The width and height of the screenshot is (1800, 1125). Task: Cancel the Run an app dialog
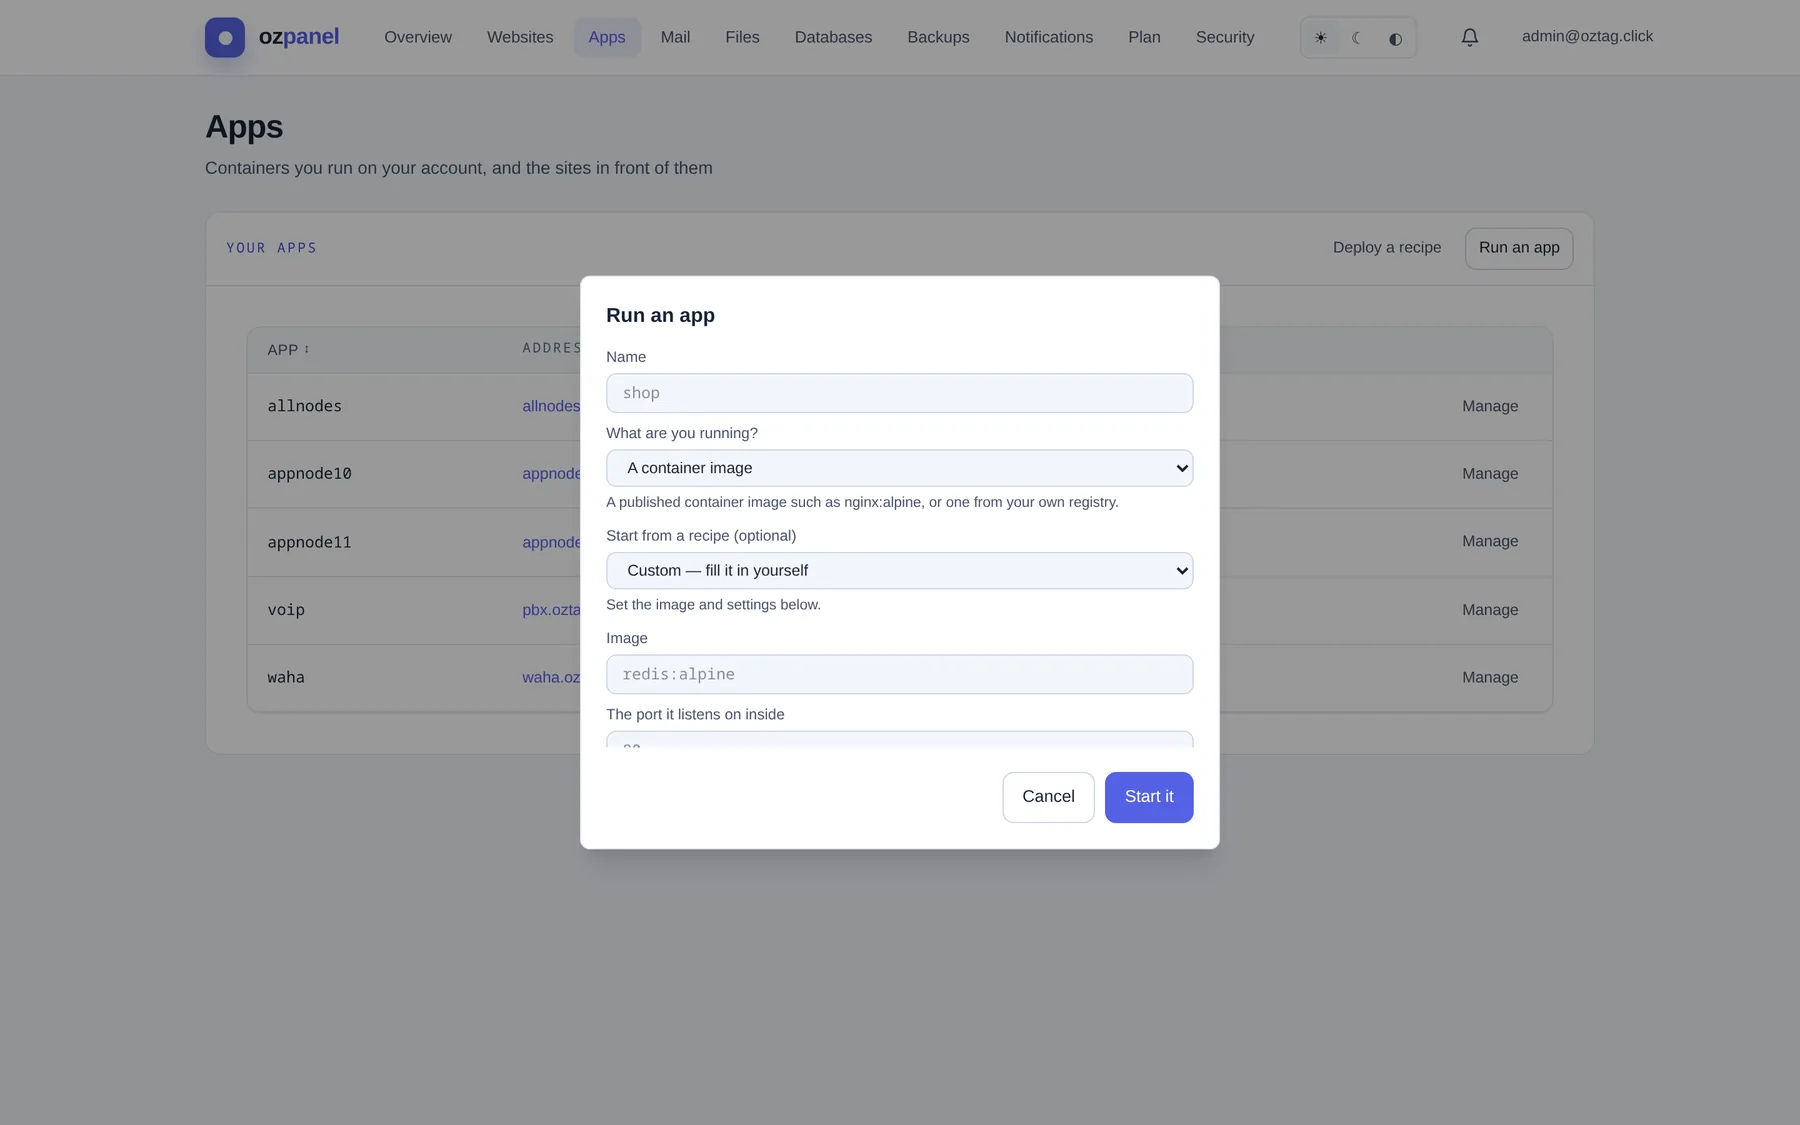[x=1048, y=797]
